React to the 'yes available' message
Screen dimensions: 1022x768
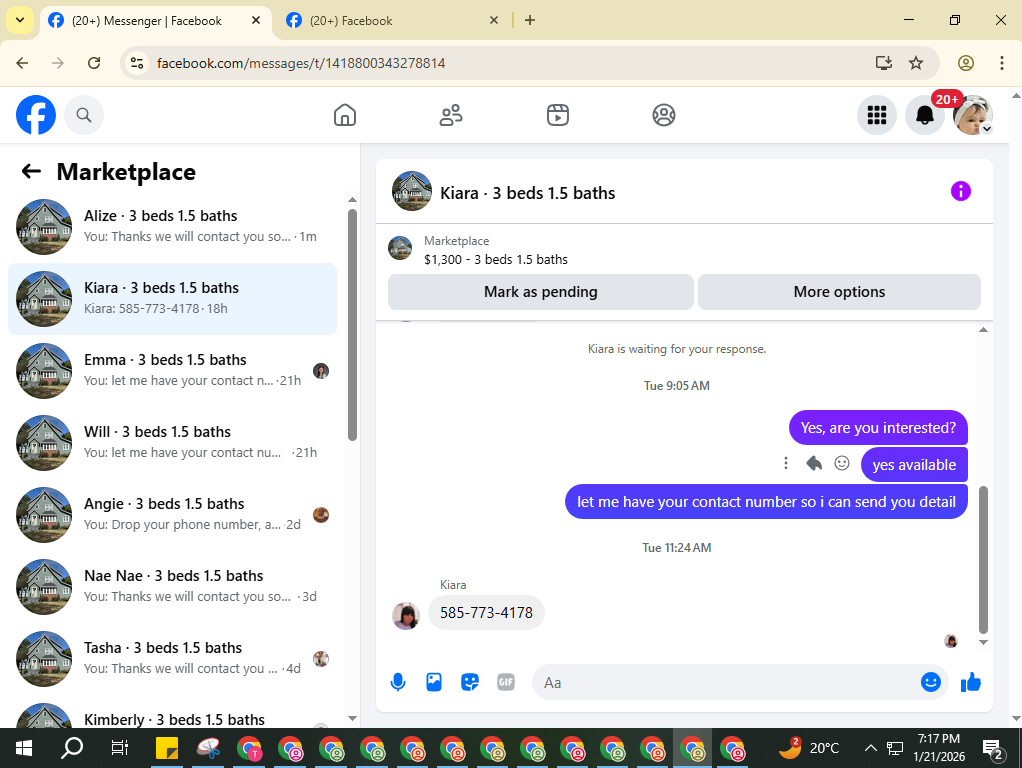point(842,464)
